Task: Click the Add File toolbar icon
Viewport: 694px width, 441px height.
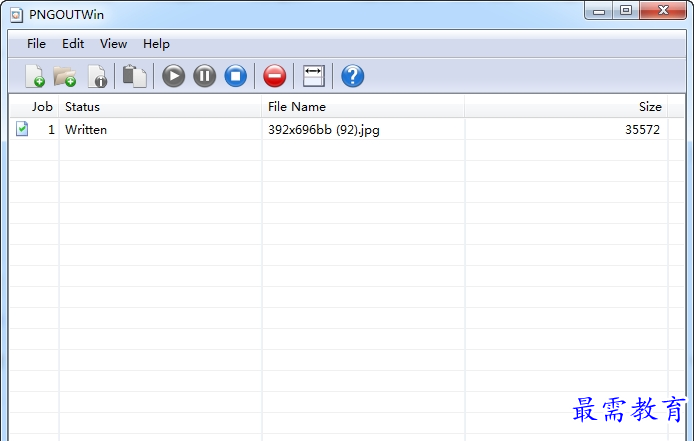Action: [x=35, y=76]
